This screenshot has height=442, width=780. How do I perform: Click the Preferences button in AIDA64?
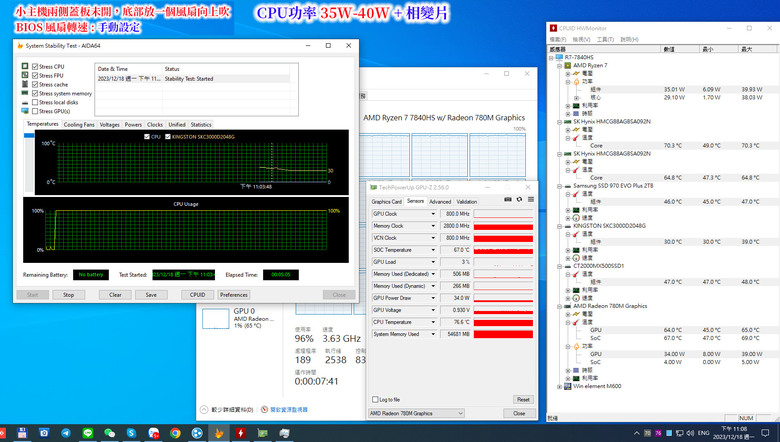point(233,295)
